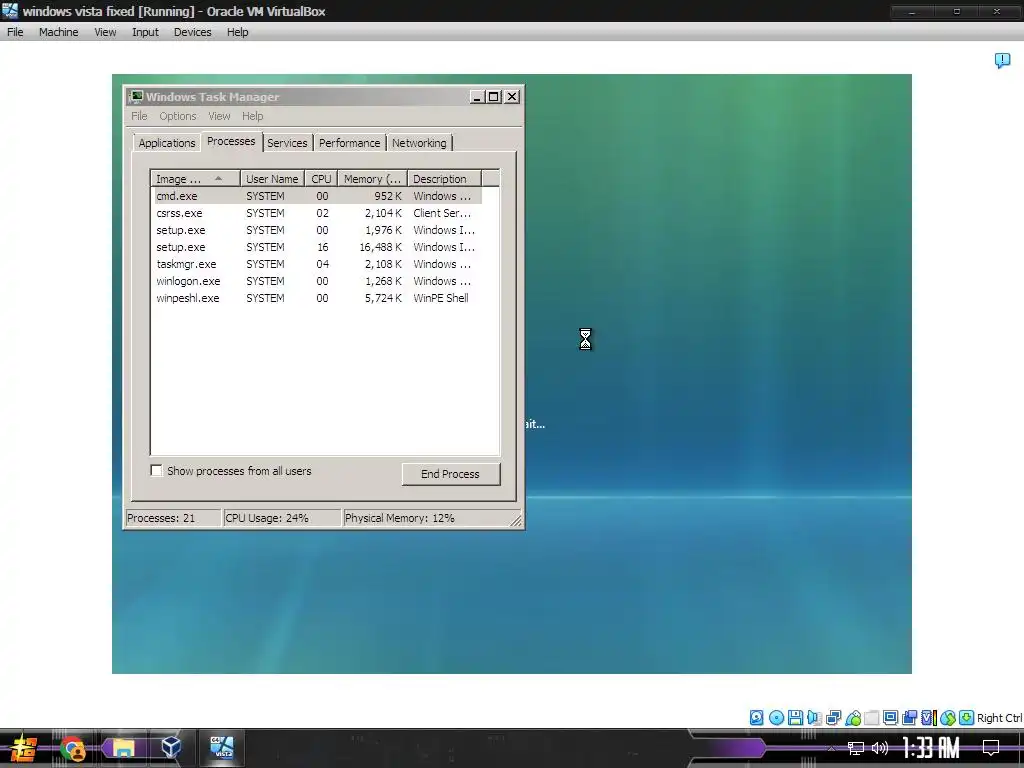1024x768 pixels.
Task: Click the VirtualBox hard disk activity icon
Action: 756,718
